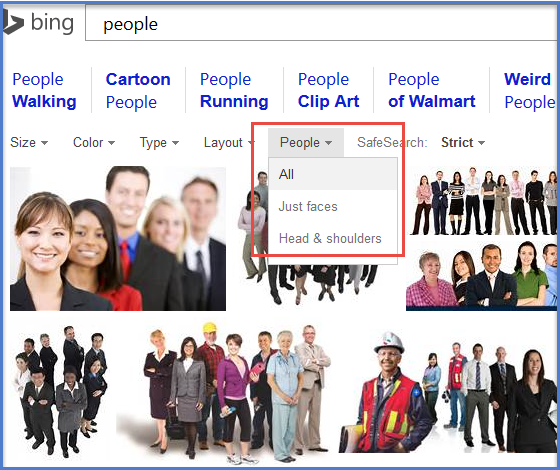Click the search box containing "people"

(x=321, y=24)
